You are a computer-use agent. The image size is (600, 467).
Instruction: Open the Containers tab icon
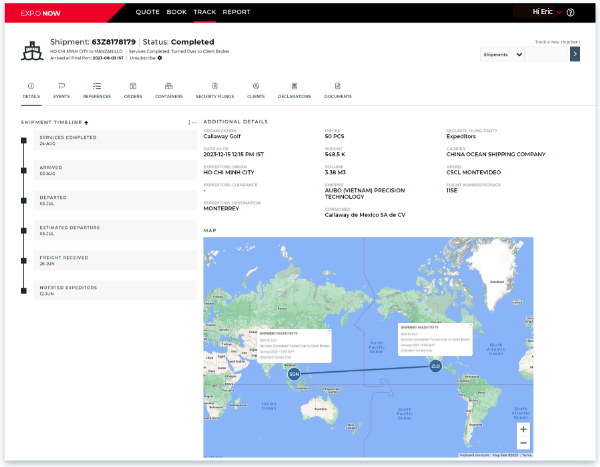[167, 86]
